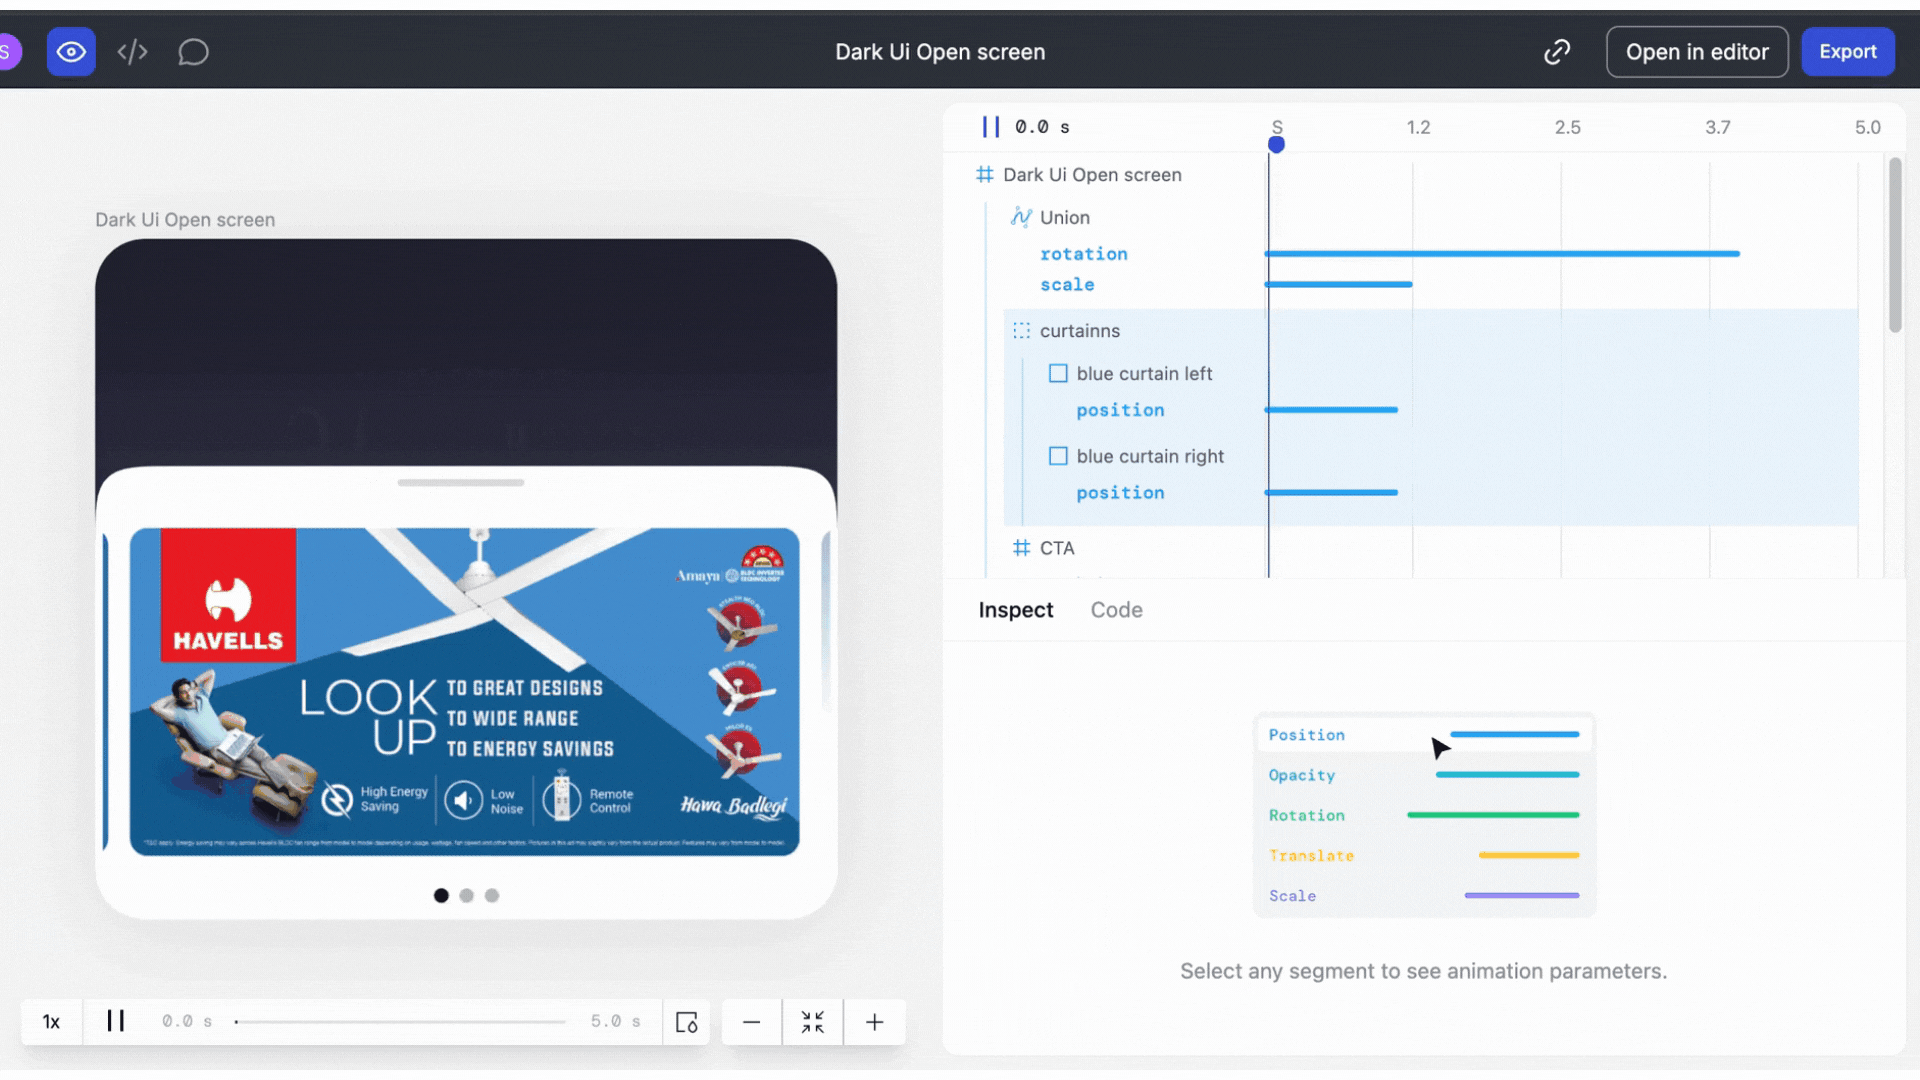The height and width of the screenshot is (1080, 1920).
Task: Change the 1x playback speed
Action: point(51,1022)
